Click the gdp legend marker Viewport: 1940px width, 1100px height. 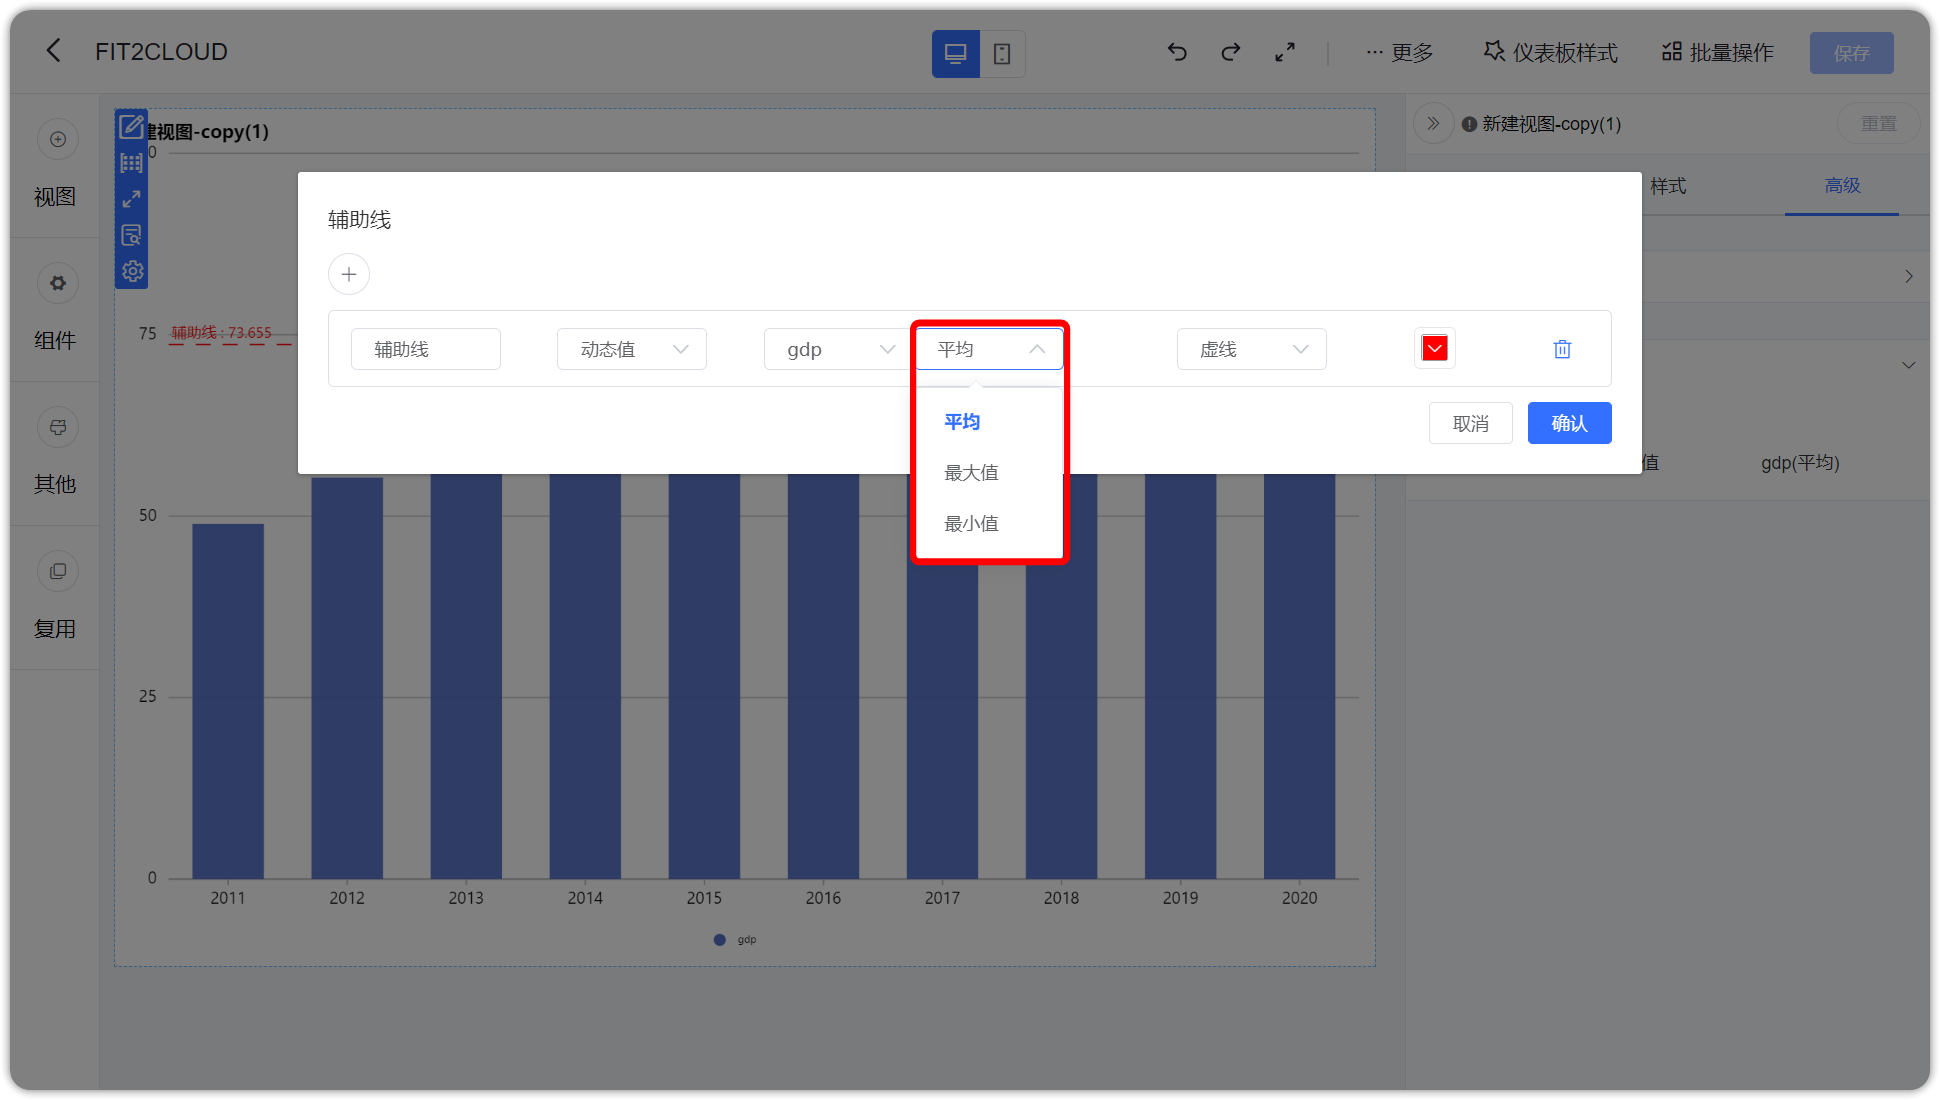coord(719,940)
